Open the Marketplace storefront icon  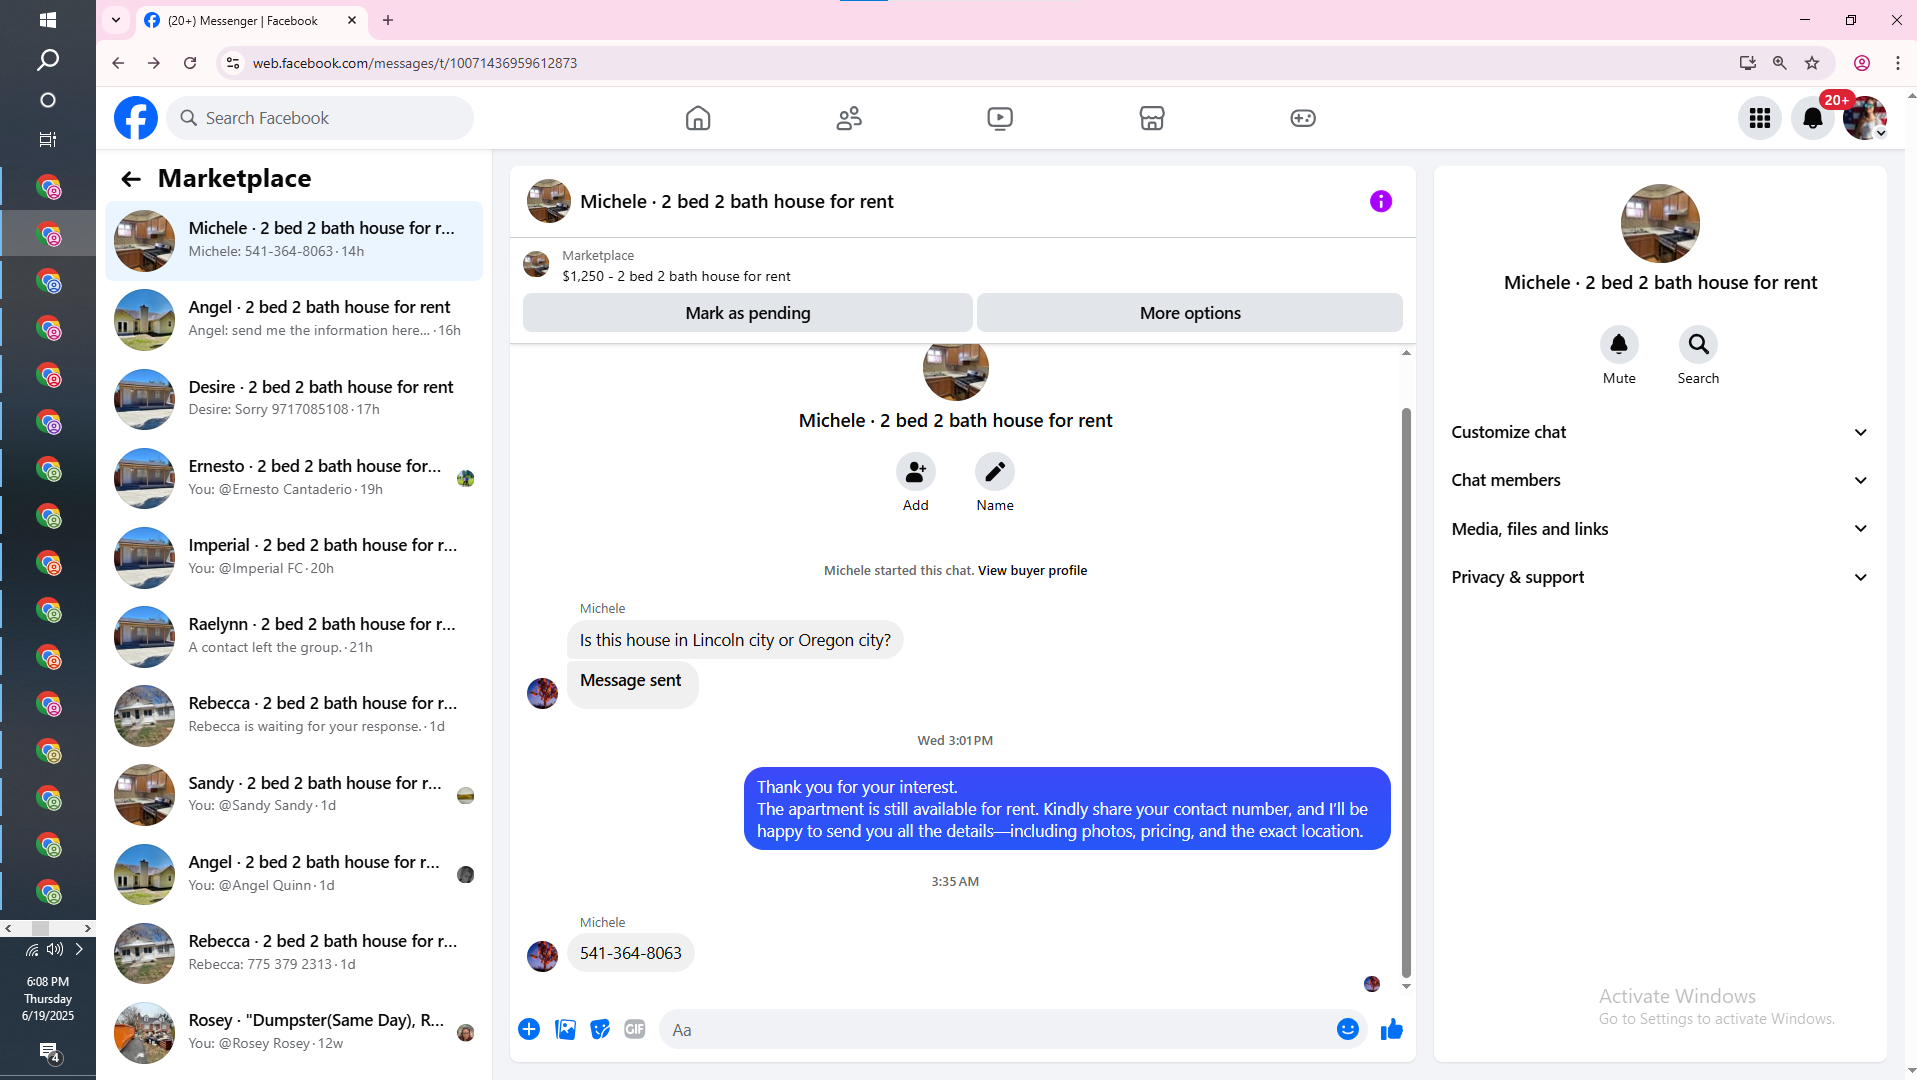point(1152,118)
